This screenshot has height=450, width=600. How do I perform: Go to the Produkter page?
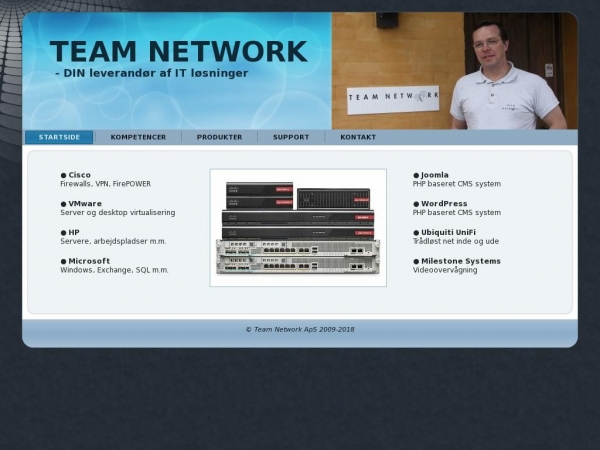click(219, 137)
